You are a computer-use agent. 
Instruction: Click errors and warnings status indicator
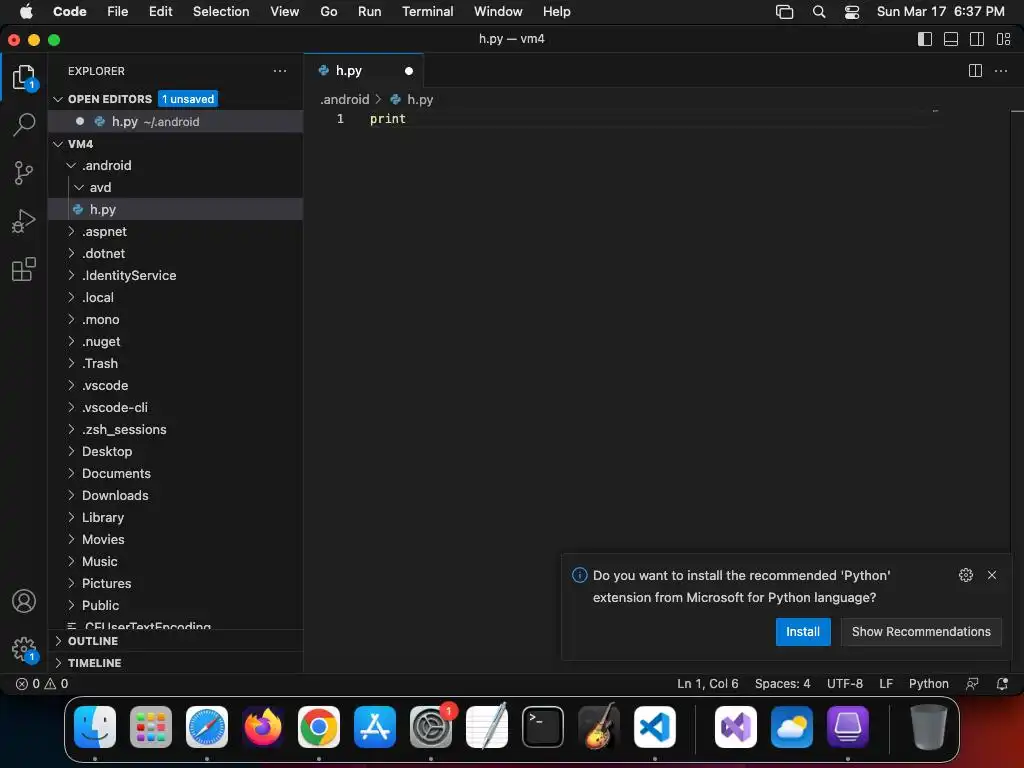42,684
